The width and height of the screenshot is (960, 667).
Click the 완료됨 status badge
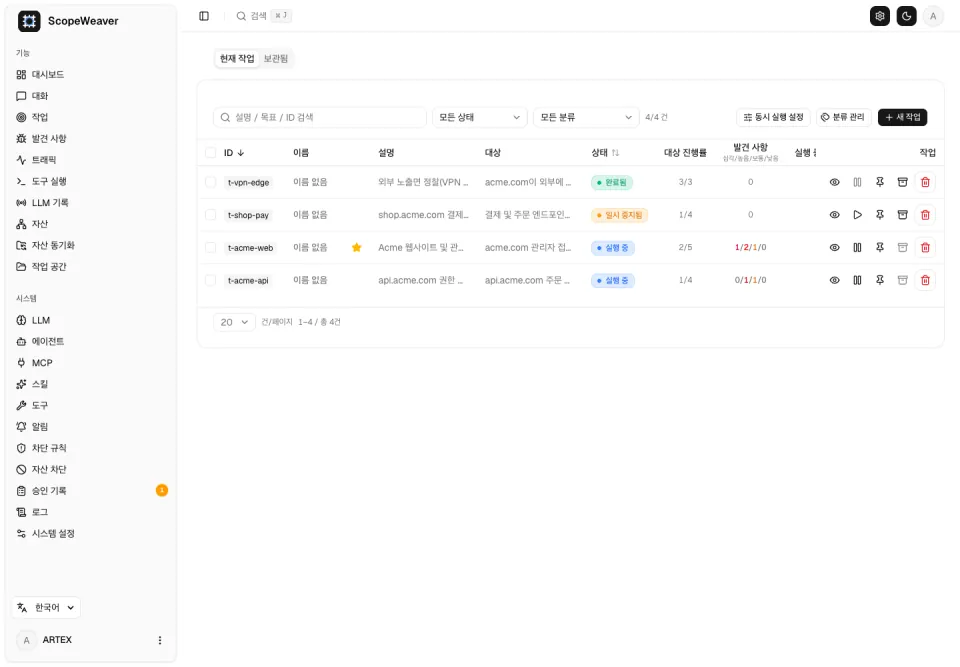[612, 183]
